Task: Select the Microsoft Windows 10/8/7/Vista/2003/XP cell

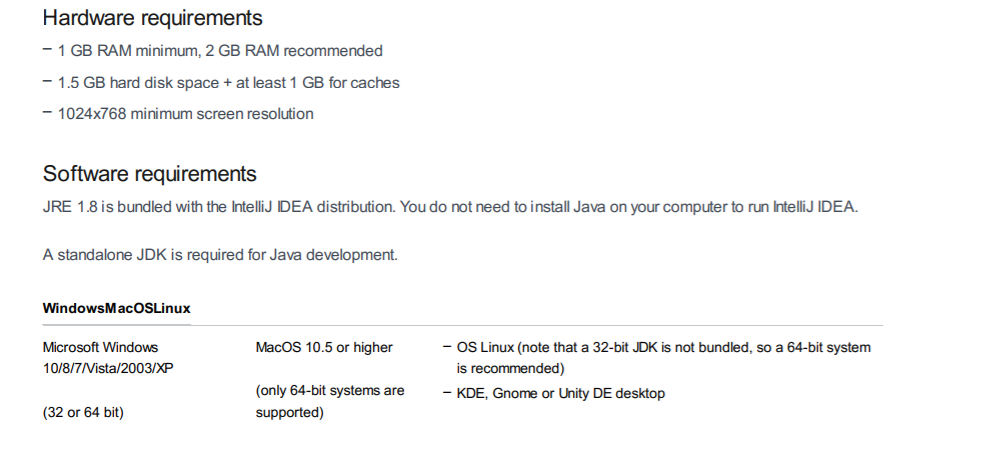Action: coord(108,357)
